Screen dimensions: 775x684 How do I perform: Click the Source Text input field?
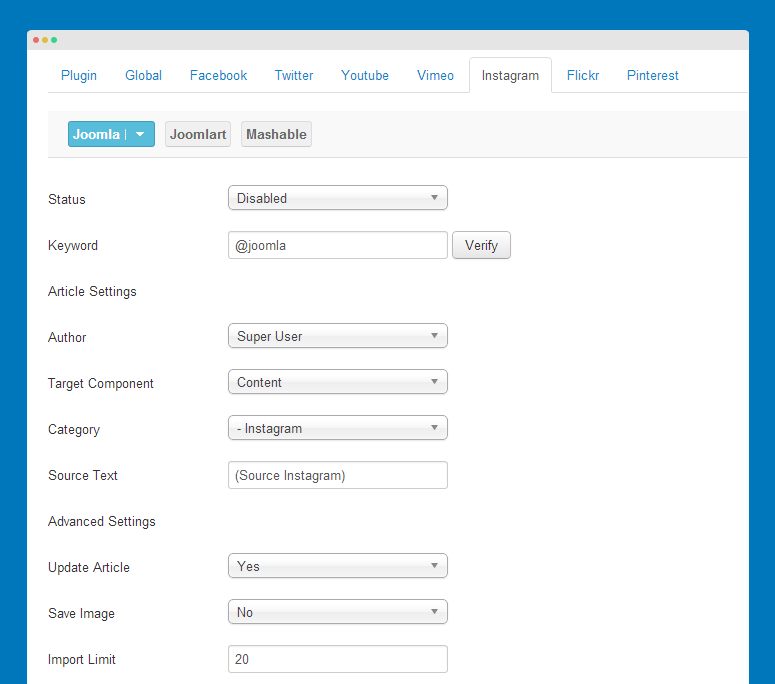pyautogui.click(x=338, y=475)
